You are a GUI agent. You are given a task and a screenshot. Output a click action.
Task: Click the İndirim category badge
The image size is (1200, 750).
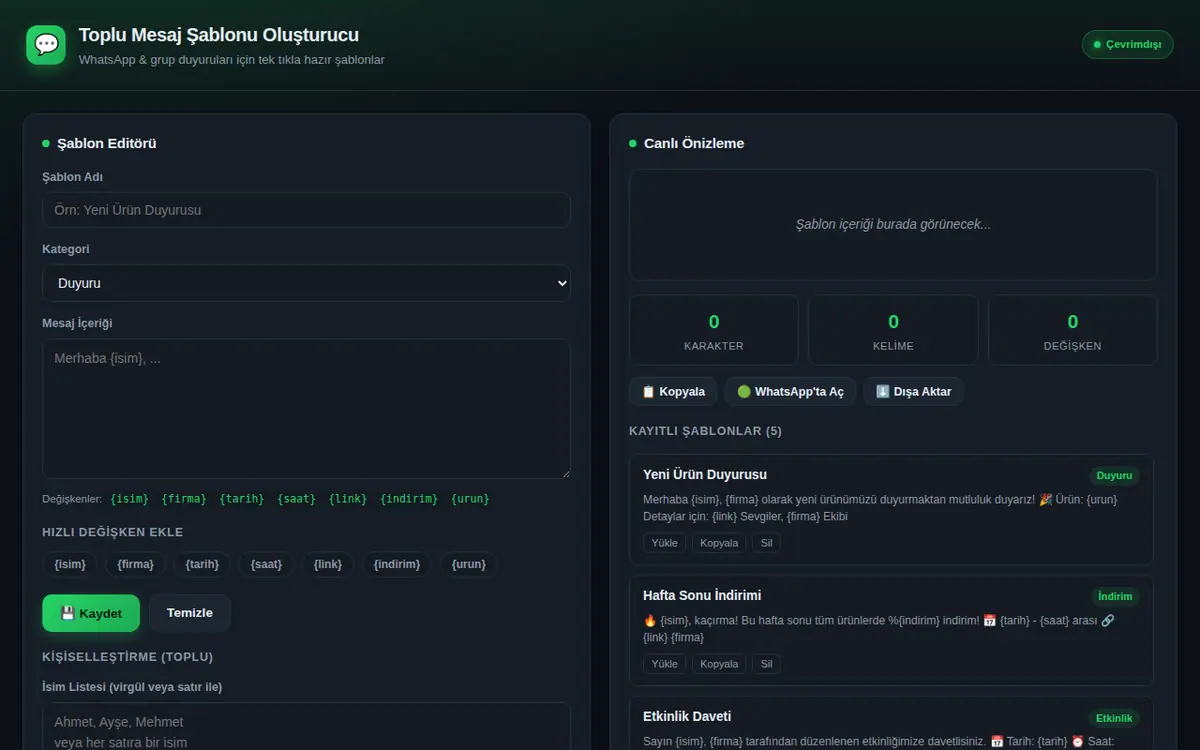1115,597
